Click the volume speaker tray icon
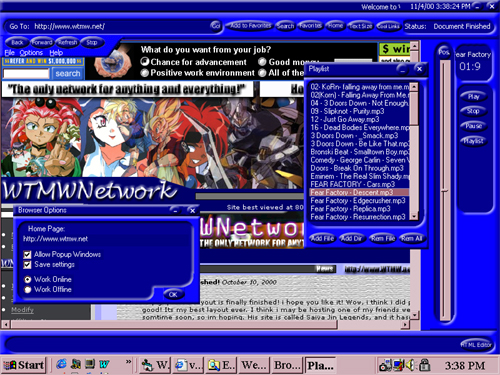The image size is (500, 375). 411,365
